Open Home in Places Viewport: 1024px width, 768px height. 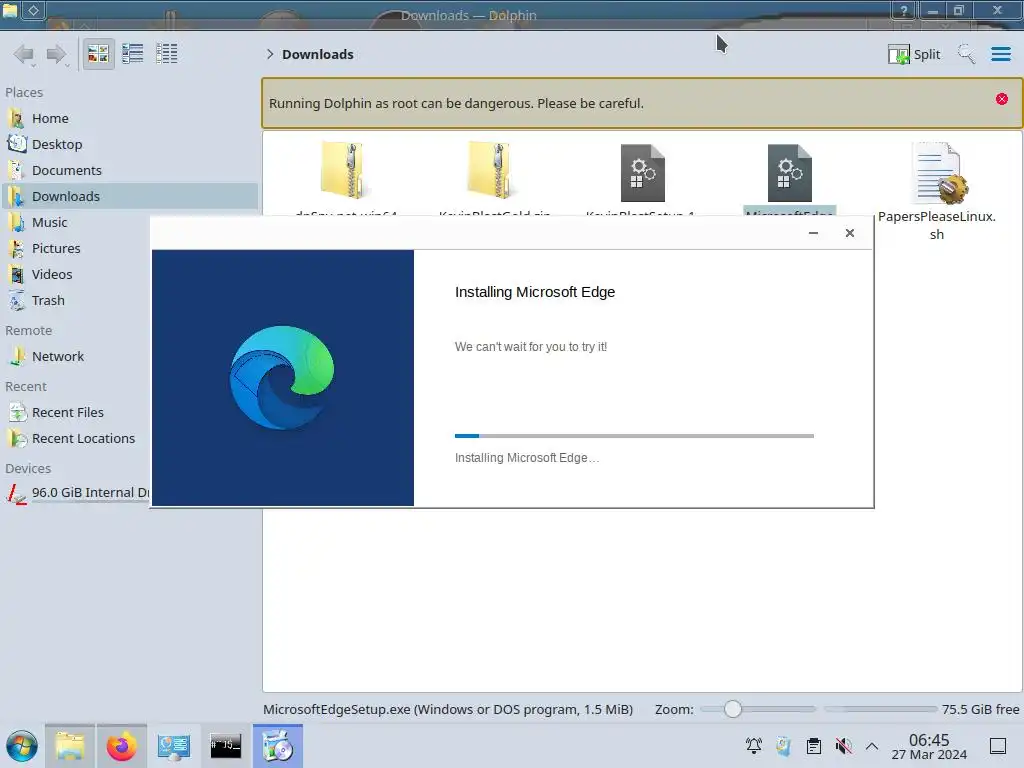click(129, 118)
